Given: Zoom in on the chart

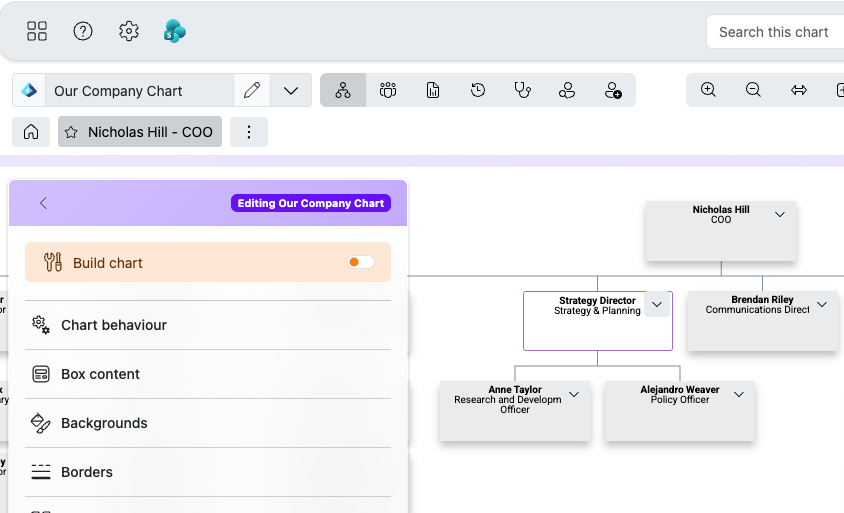Looking at the screenshot, I should coord(708,90).
